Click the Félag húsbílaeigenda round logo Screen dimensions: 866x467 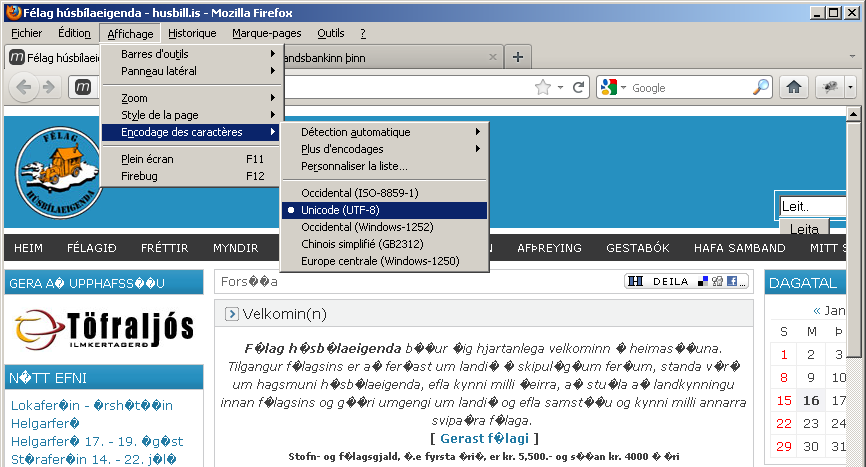pos(59,172)
